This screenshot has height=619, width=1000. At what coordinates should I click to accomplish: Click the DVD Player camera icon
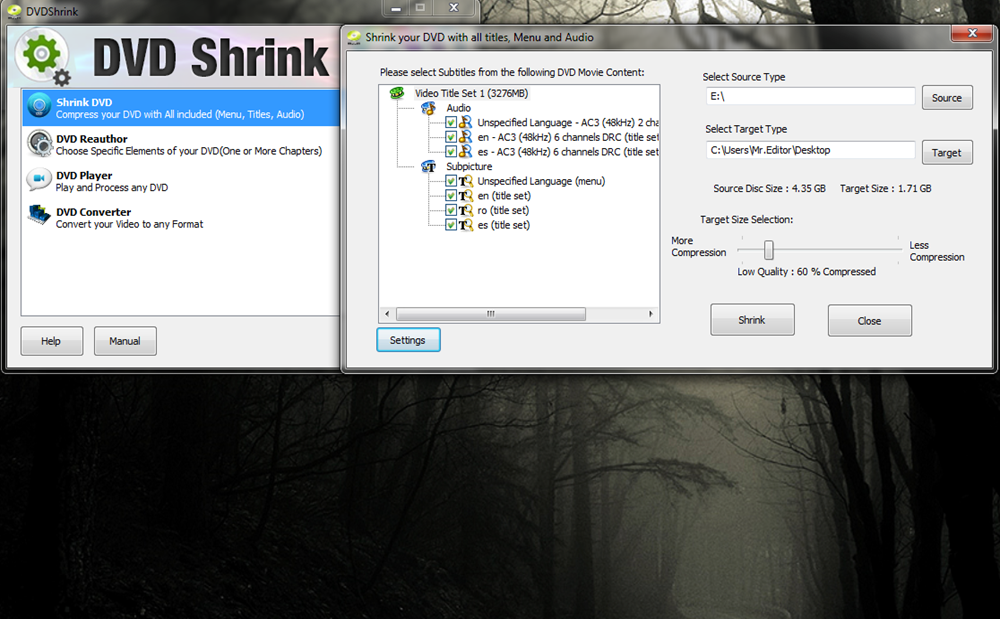(x=38, y=179)
